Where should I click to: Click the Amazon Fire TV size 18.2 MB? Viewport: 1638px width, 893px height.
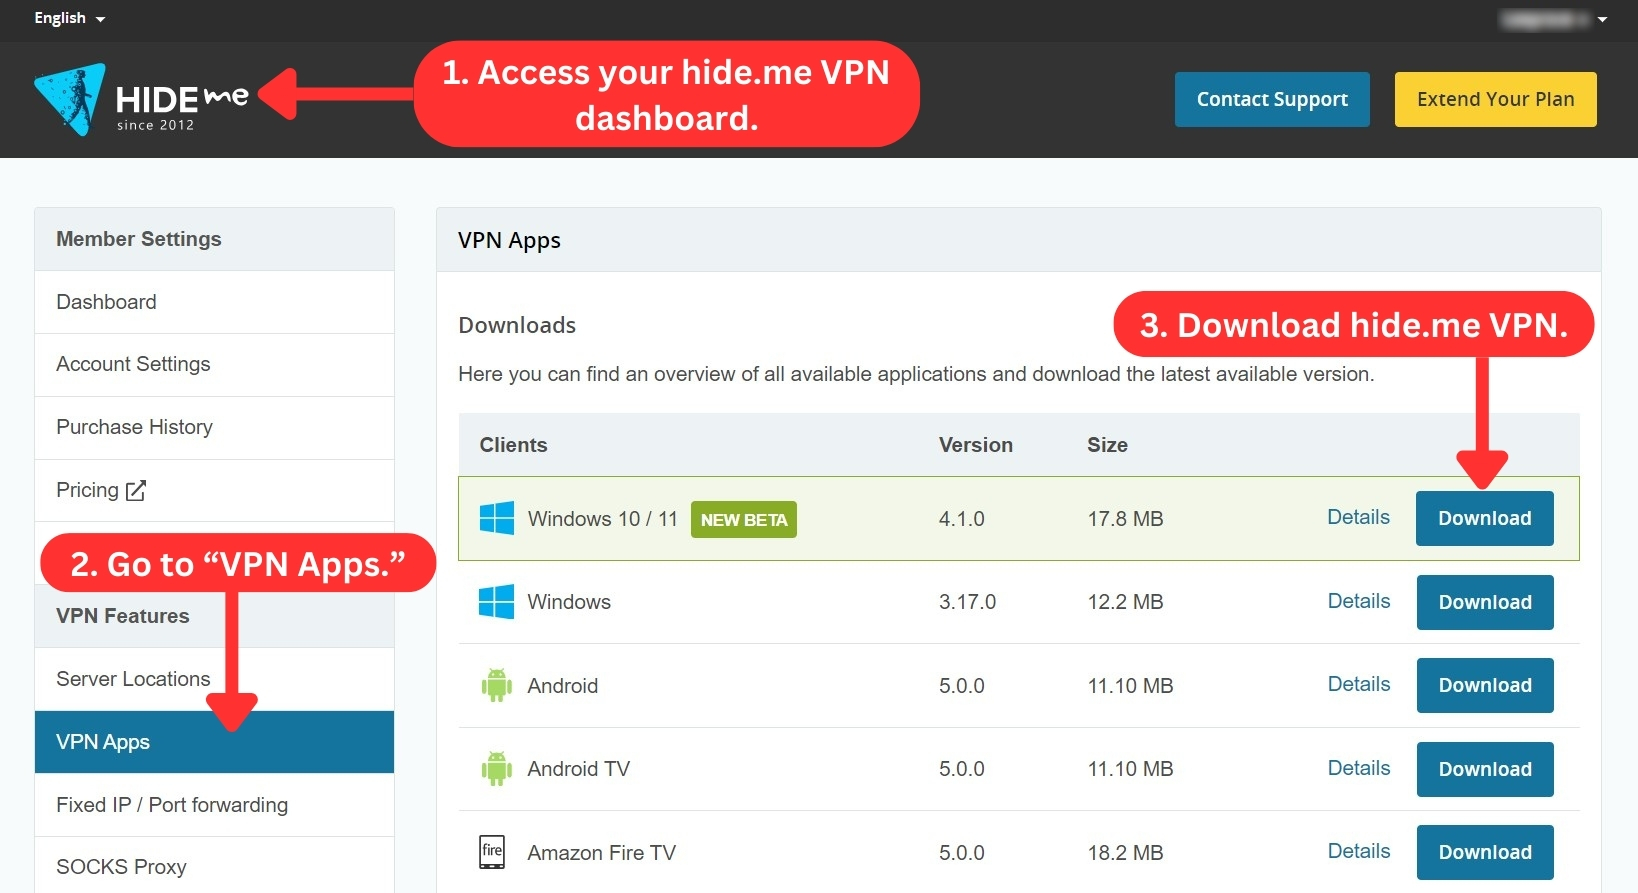coord(1125,853)
